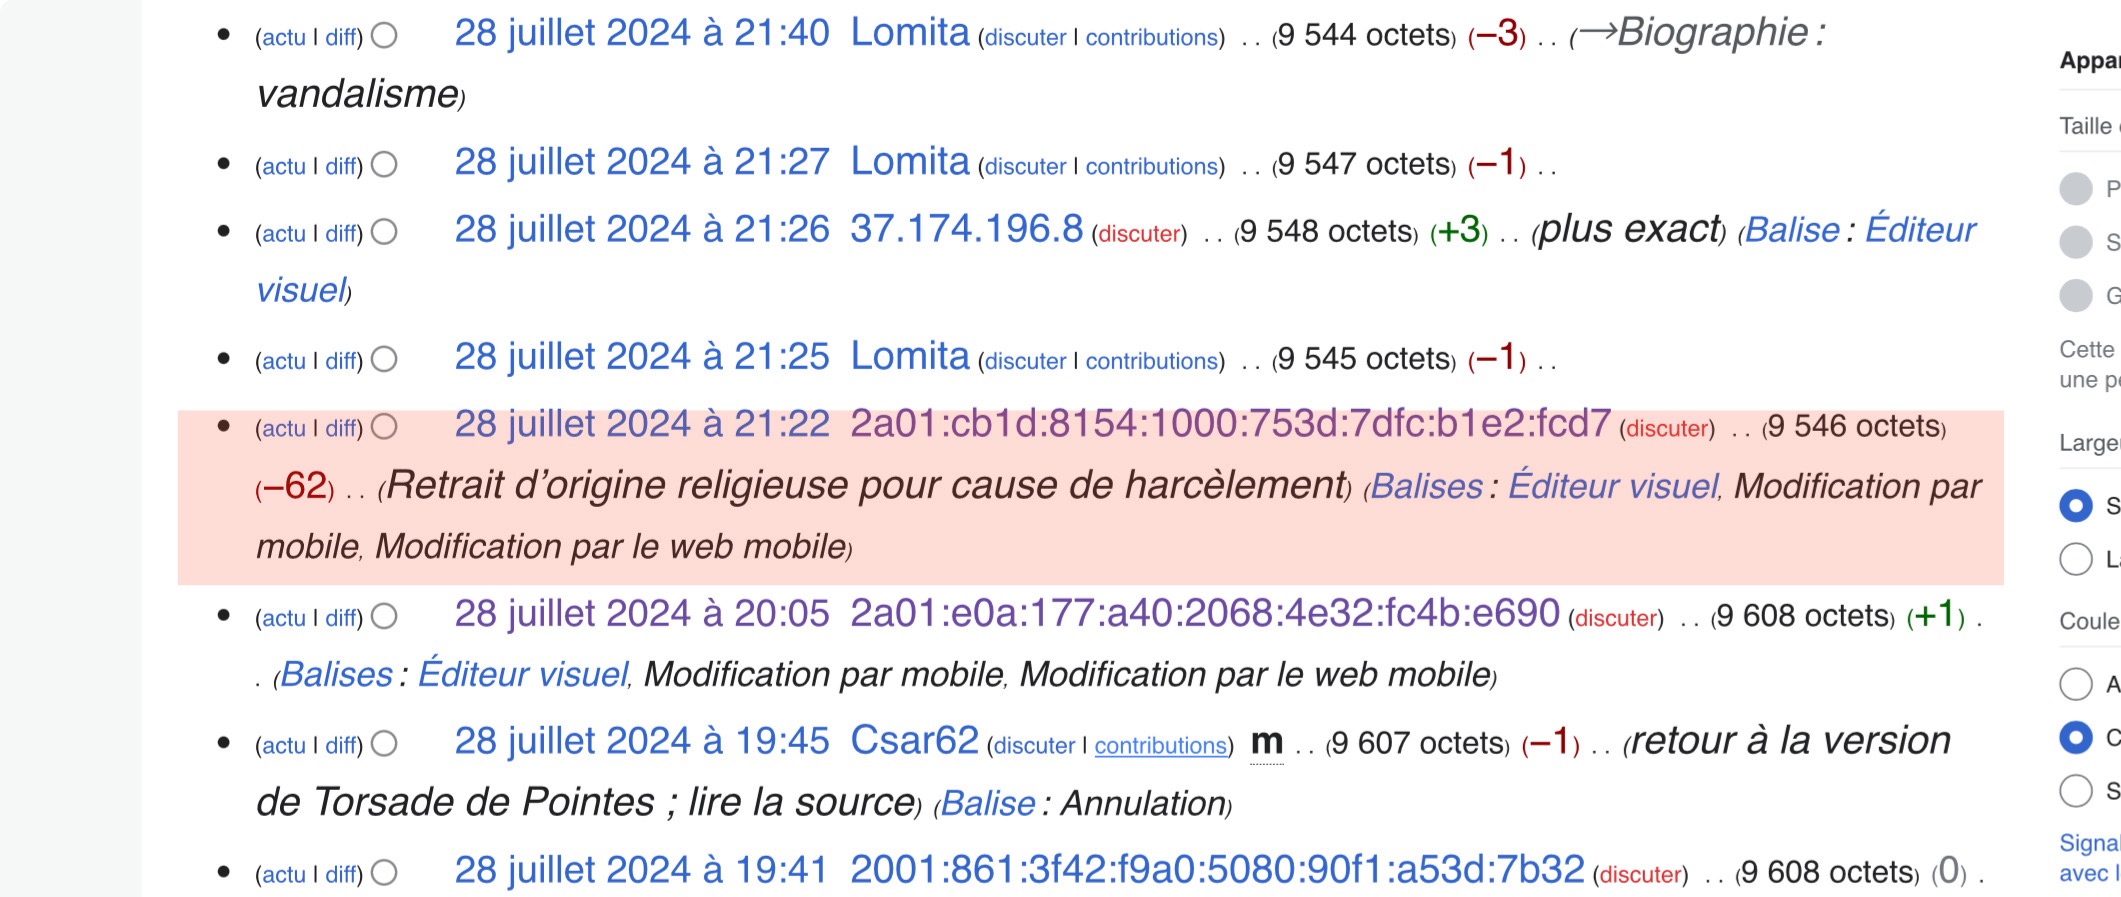2121x897 pixels.
Task: Click the Balise link on Csar62 entry
Action: coord(987,804)
